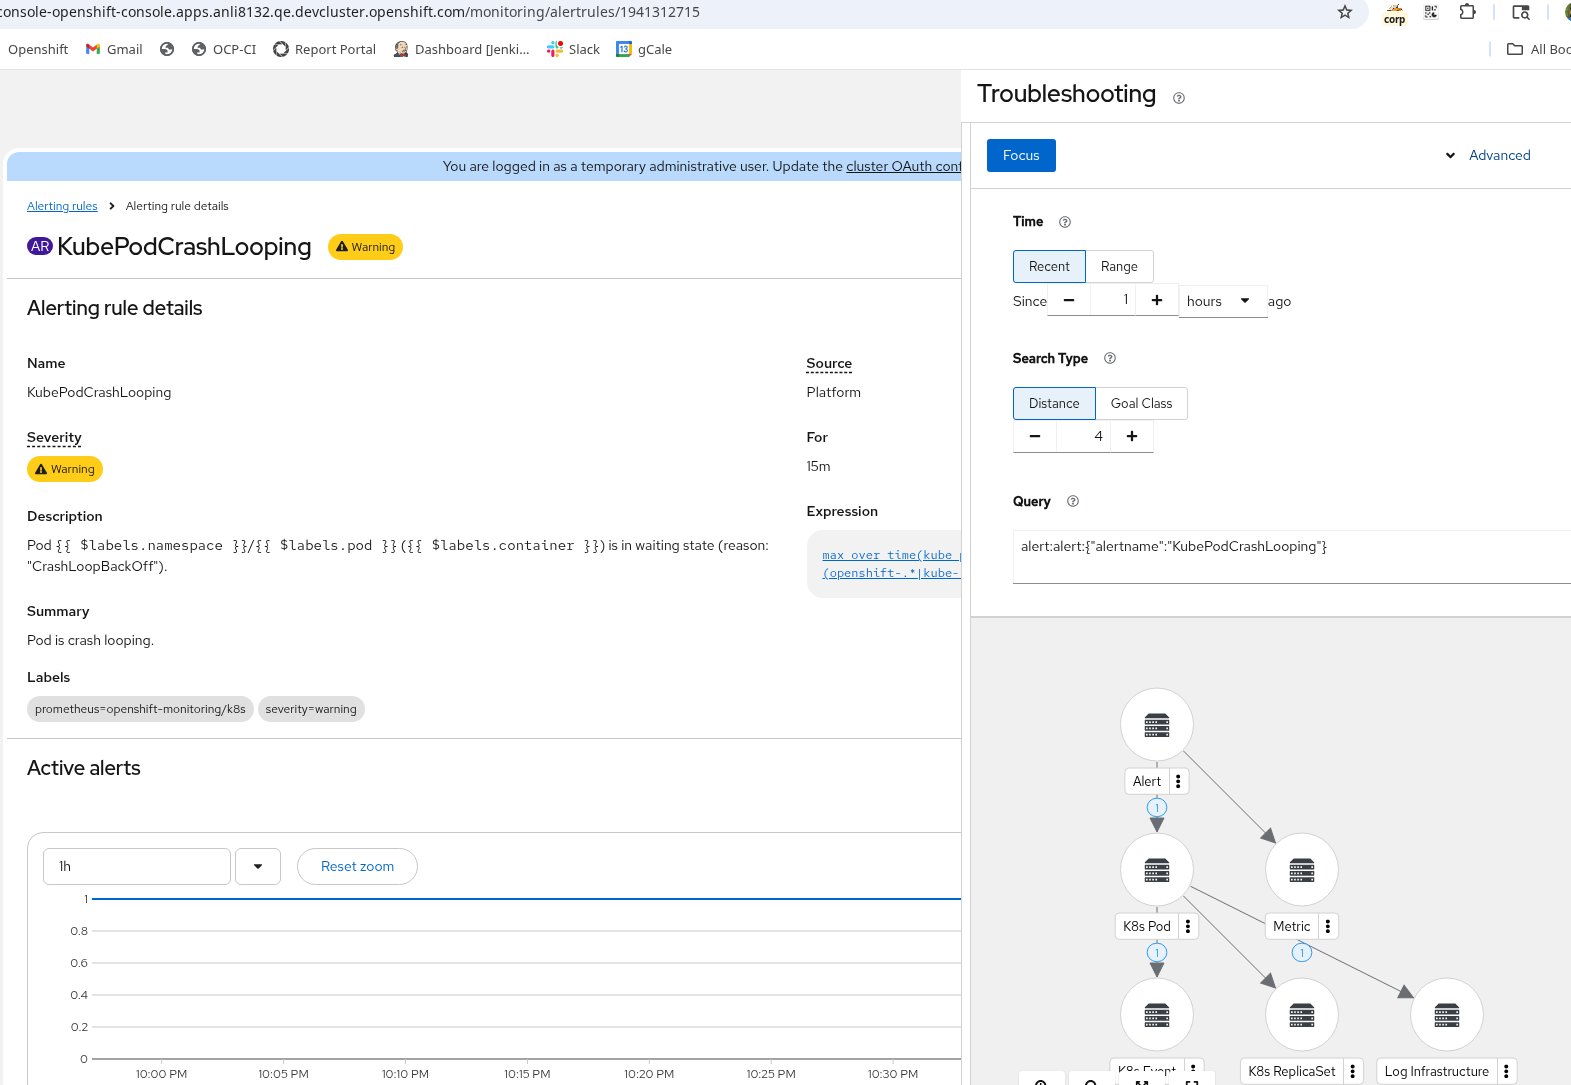Click the Query help icon
This screenshot has width=1571, height=1085.
tap(1073, 501)
